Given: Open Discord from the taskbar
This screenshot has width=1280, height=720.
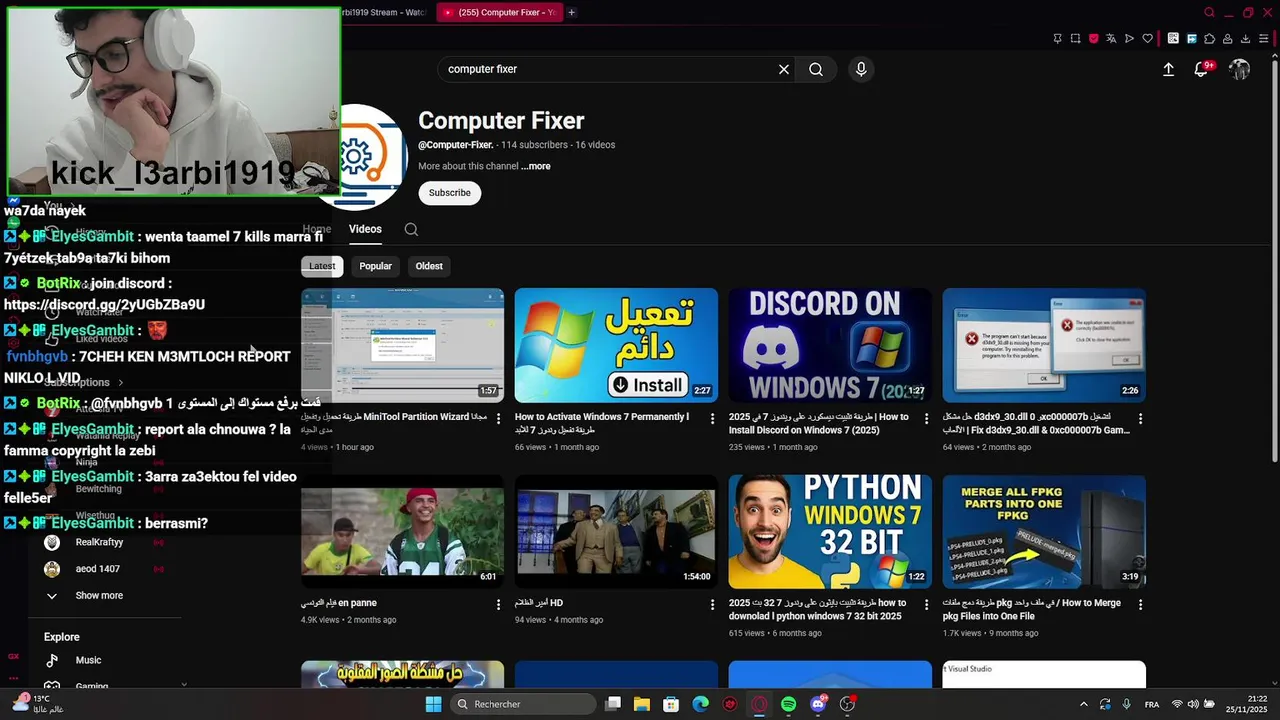Looking at the screenshot, I should click(818, 704).
